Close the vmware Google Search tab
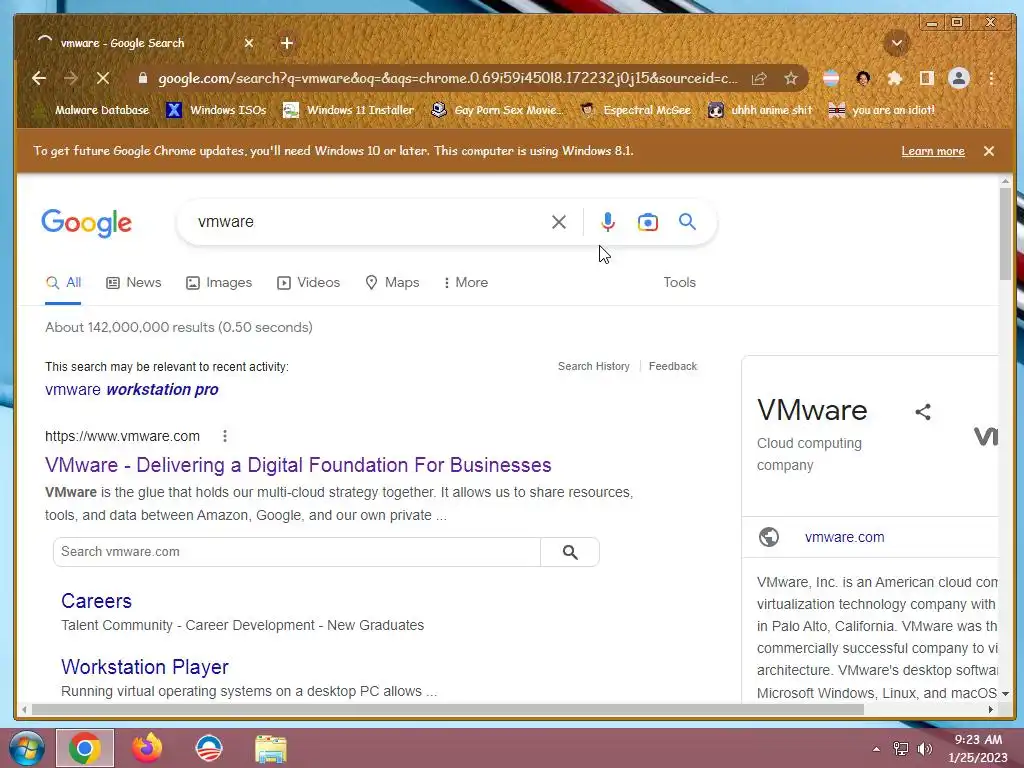 249,43
